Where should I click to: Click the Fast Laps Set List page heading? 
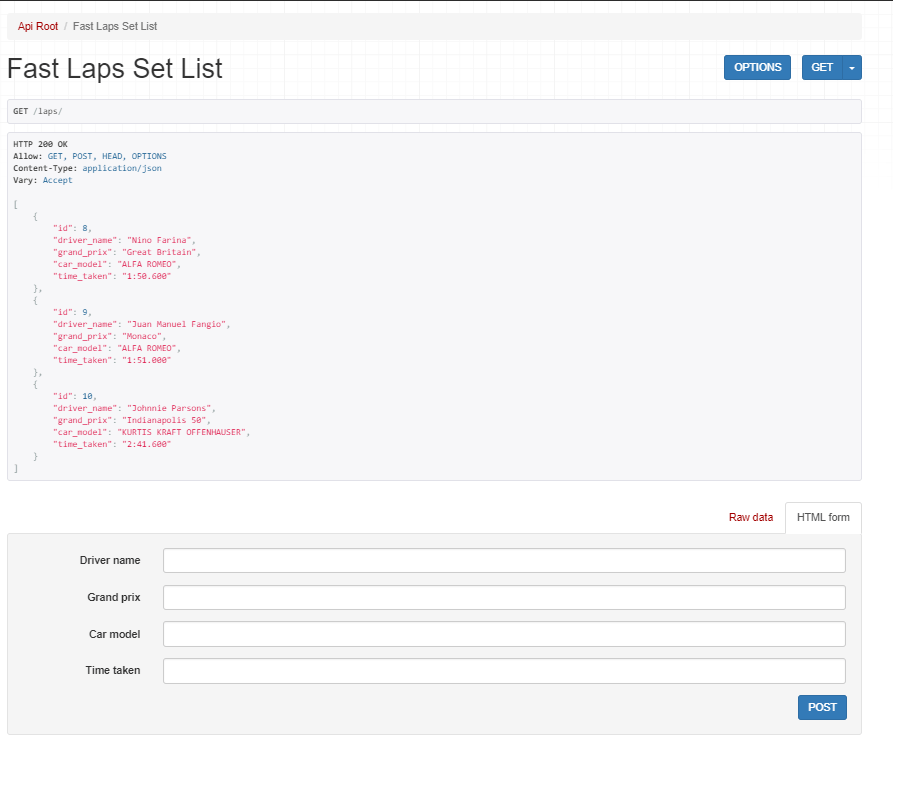click(115, 68)
